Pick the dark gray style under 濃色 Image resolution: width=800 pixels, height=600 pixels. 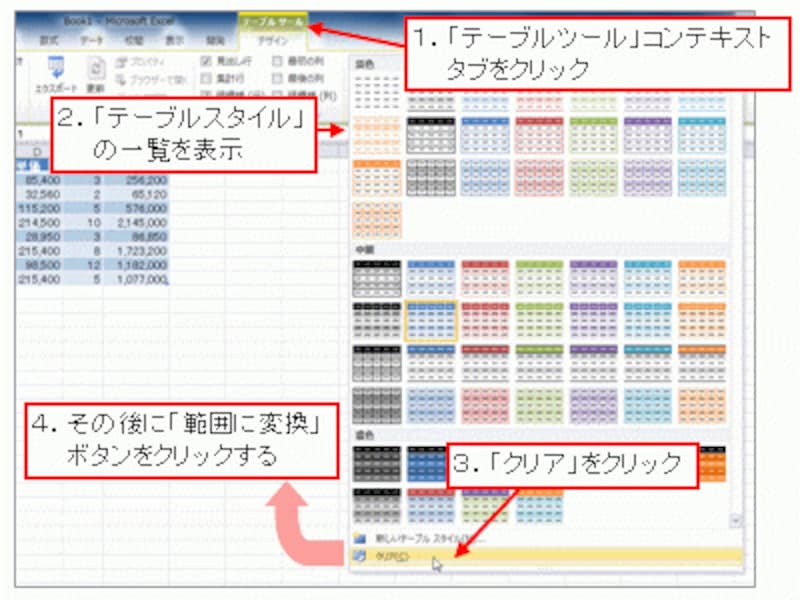[377, 464]
